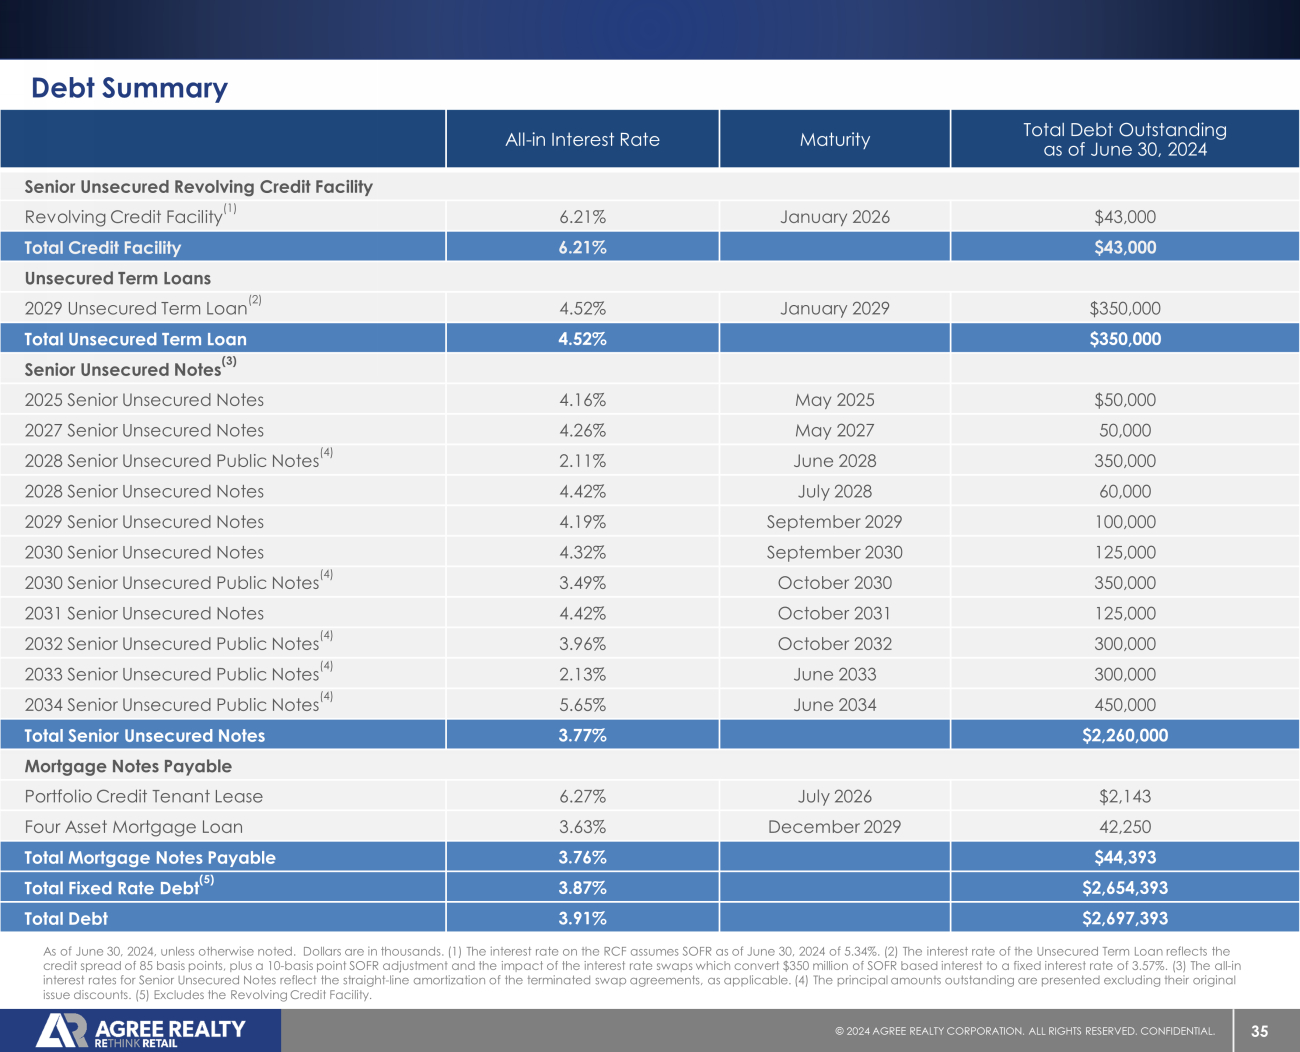Select the 2028 Senior Unsecured Public Notes label
This screenshot has width=1300, height=1052.
coord(171,461)
